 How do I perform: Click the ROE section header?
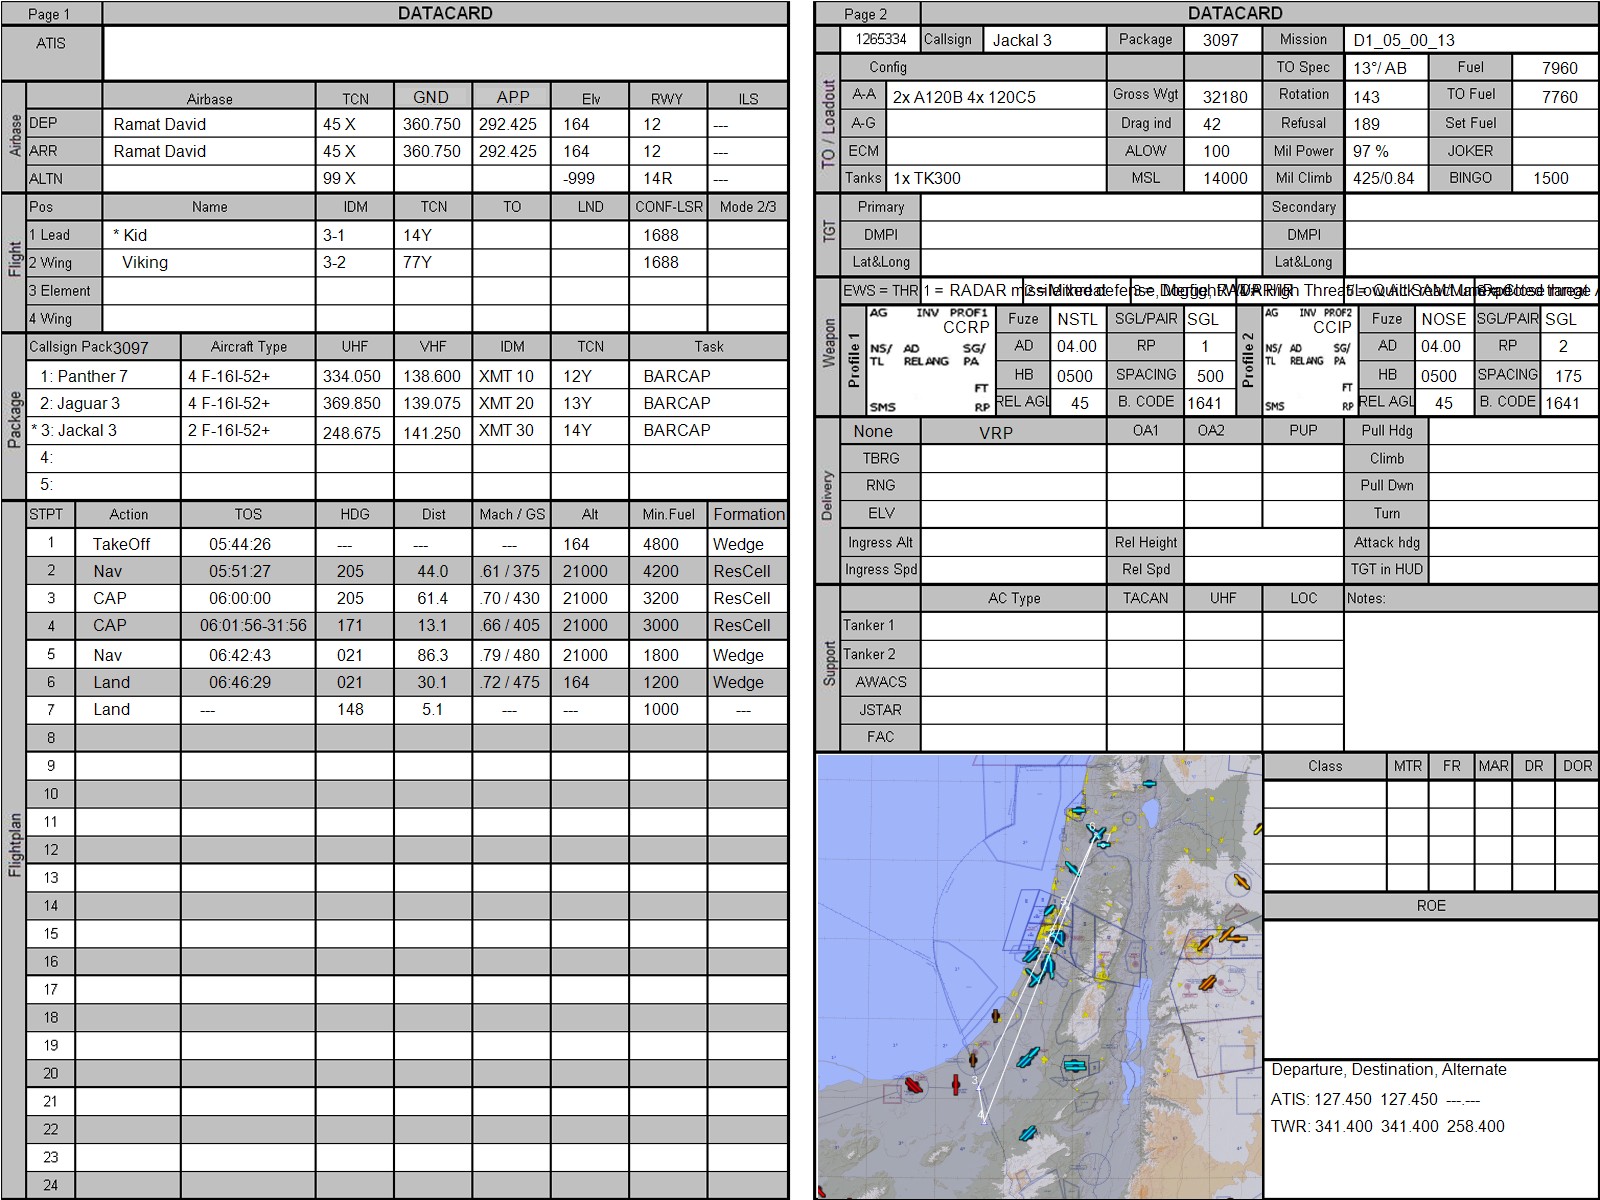tap(1430, 906)
